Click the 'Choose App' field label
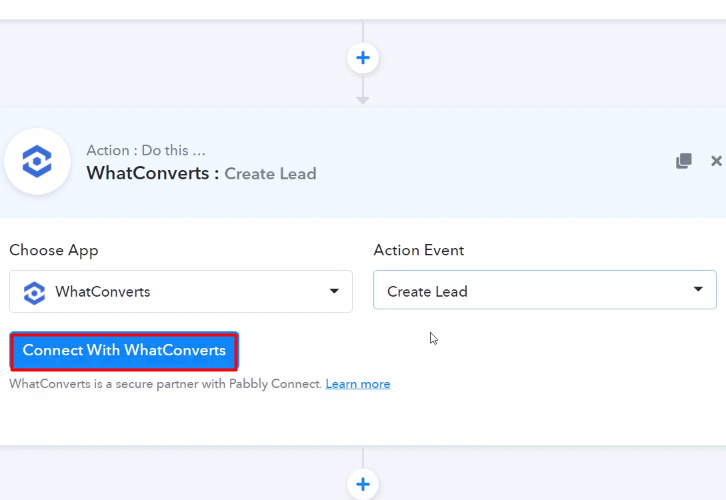726x500 pixels. [x=54, y=250]
